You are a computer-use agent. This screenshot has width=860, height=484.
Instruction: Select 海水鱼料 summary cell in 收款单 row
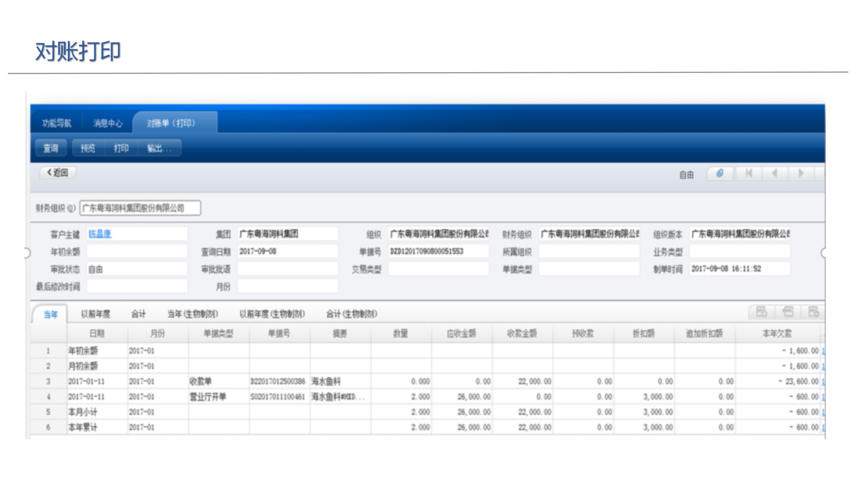point(340,381)
